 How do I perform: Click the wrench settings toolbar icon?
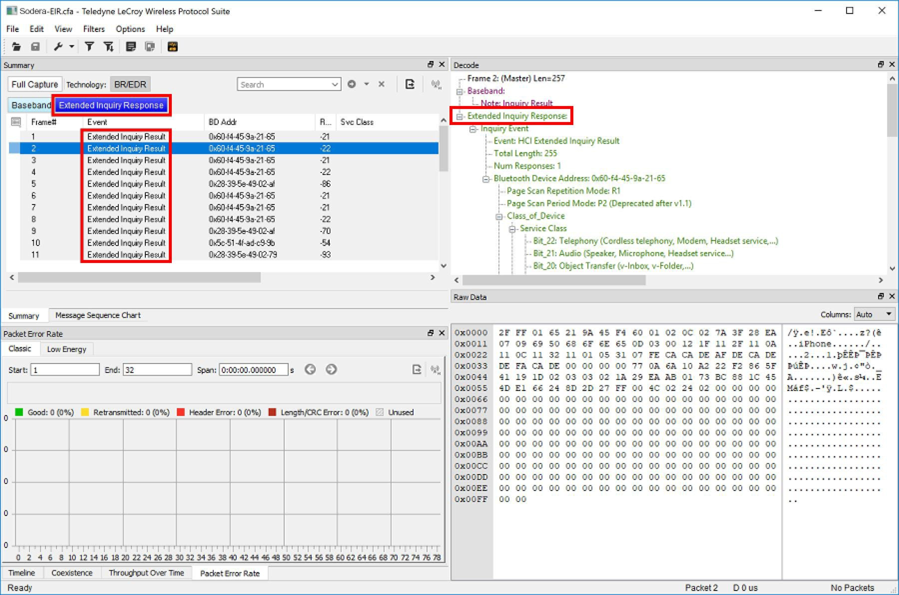pyautogui.click(x=58, y=47)
